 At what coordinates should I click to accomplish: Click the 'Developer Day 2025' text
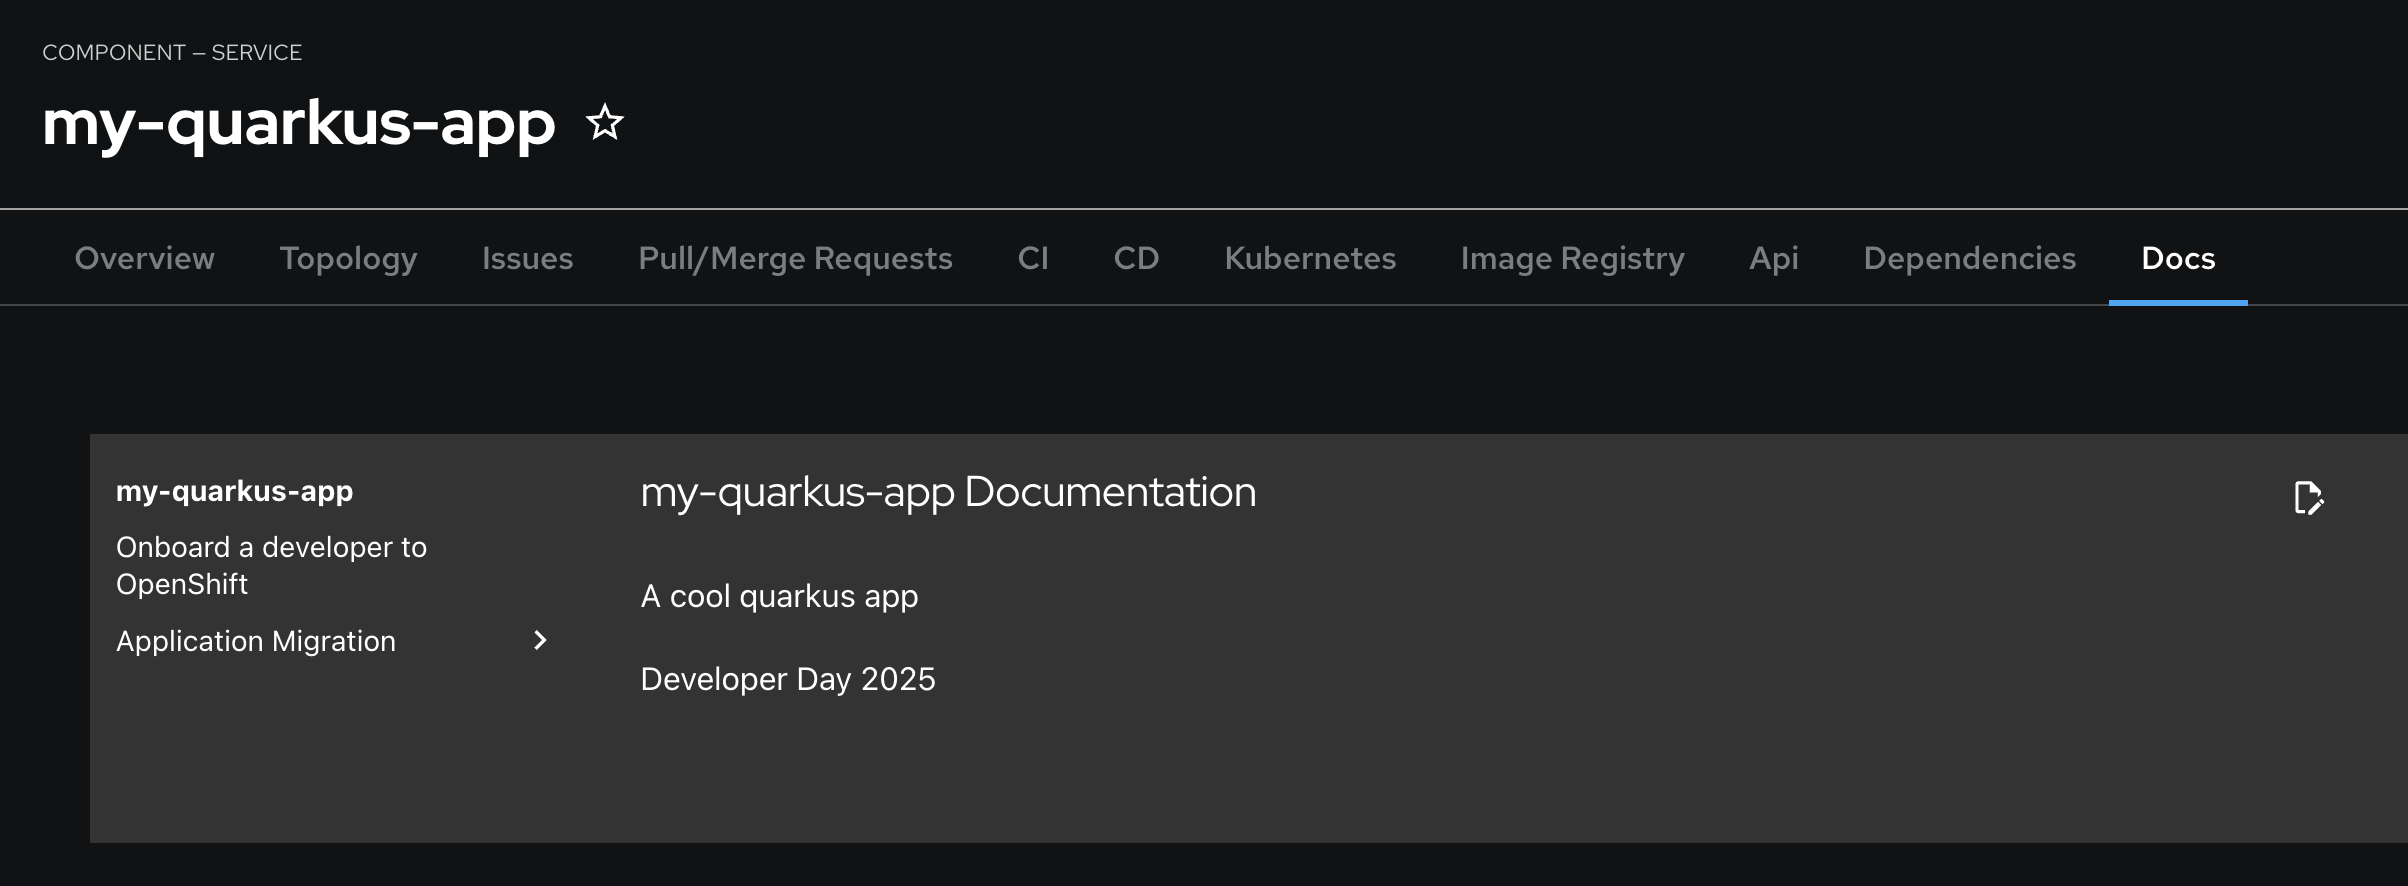(x=788, y=679)
